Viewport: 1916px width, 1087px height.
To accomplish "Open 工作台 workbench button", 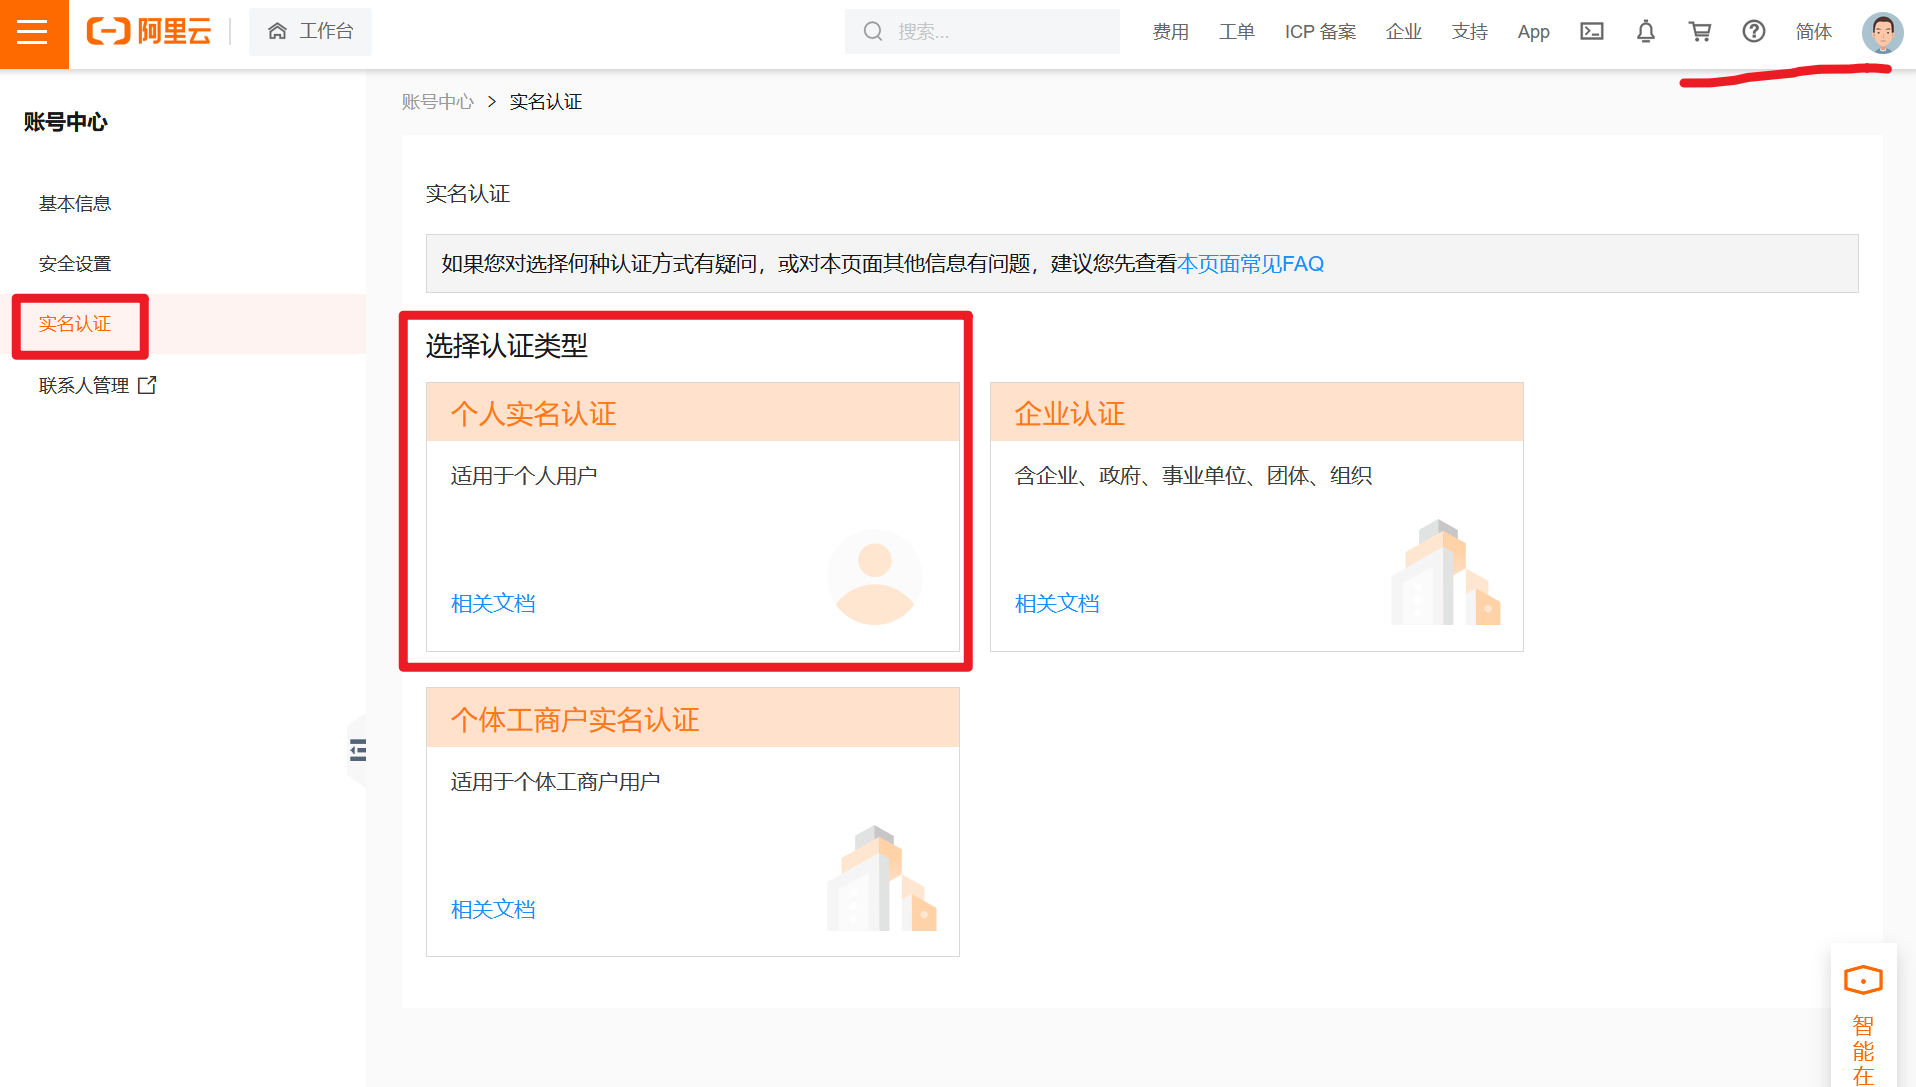I will 310,32.
